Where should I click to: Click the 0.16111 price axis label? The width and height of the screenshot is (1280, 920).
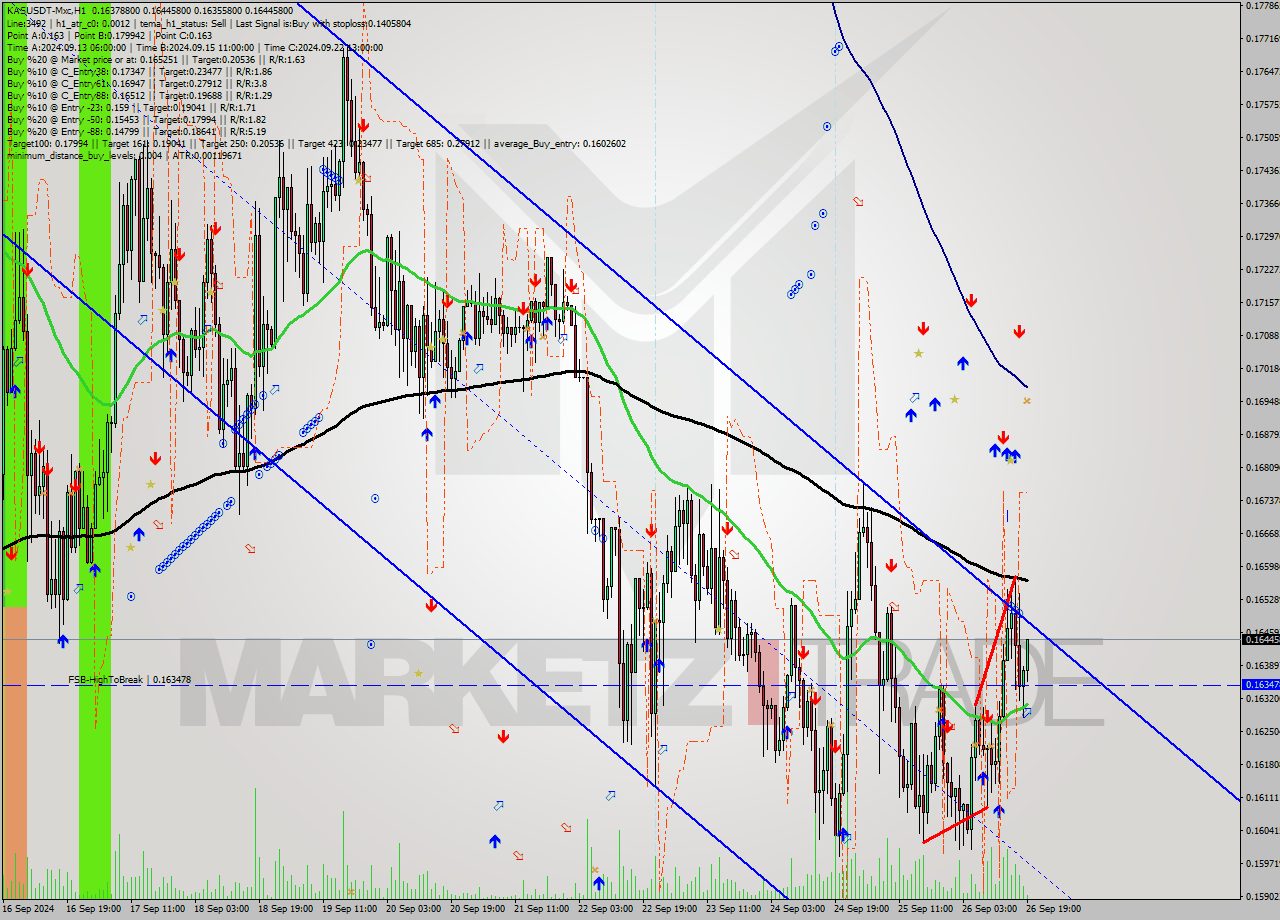pyautogui.click(x=1262, y=797)
